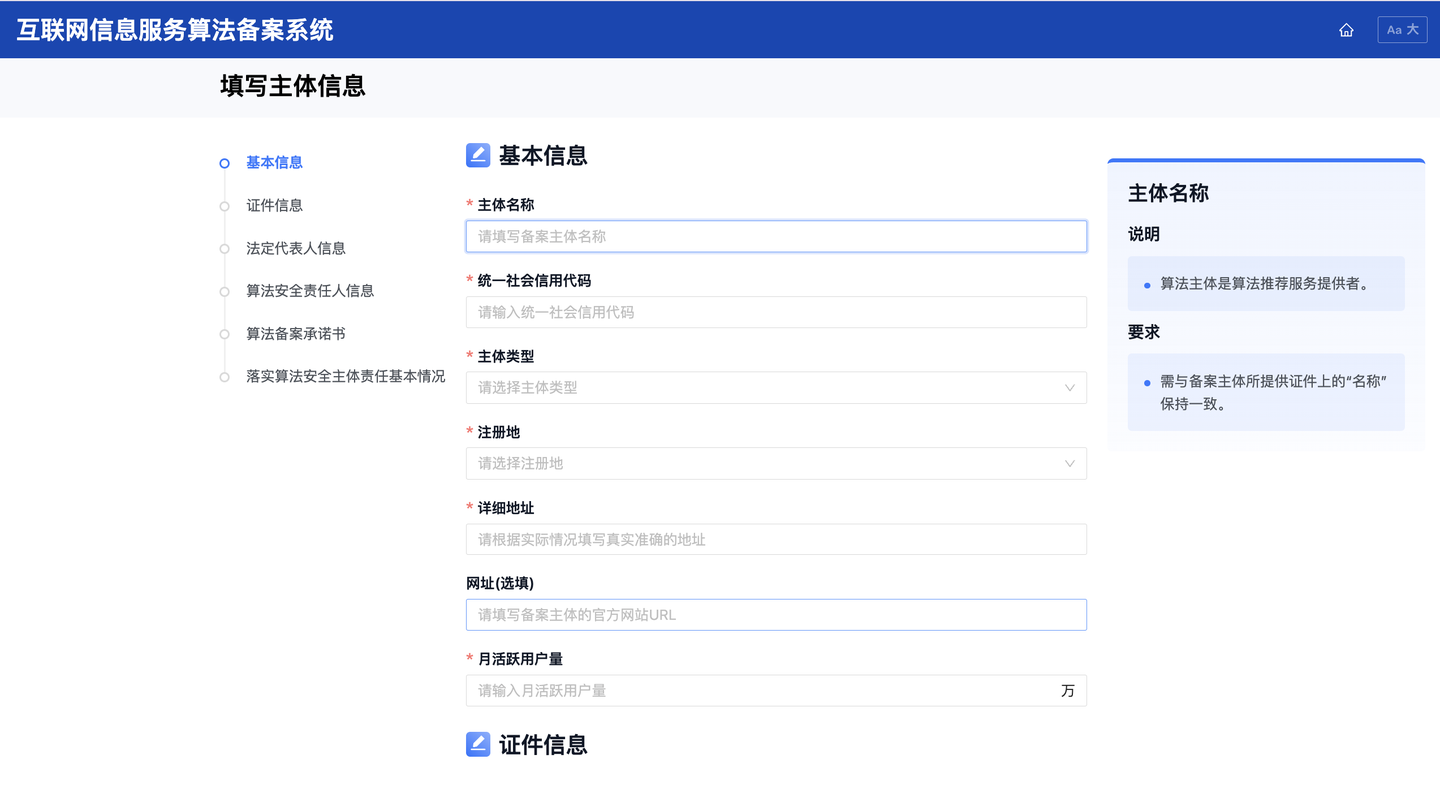This screenshot has height=785, width=1440.
Task: Select 法定代表人信息 in step navigation
Action: coord(295,248)
